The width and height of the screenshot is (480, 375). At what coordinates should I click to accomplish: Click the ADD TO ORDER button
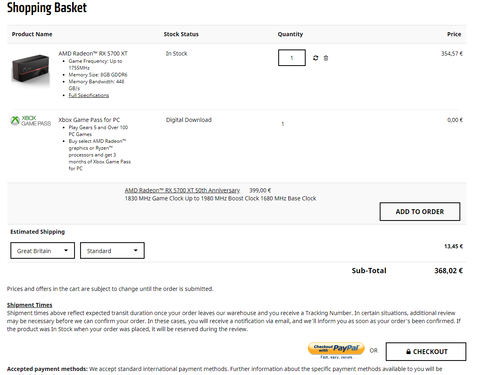[x=420, y=211]
